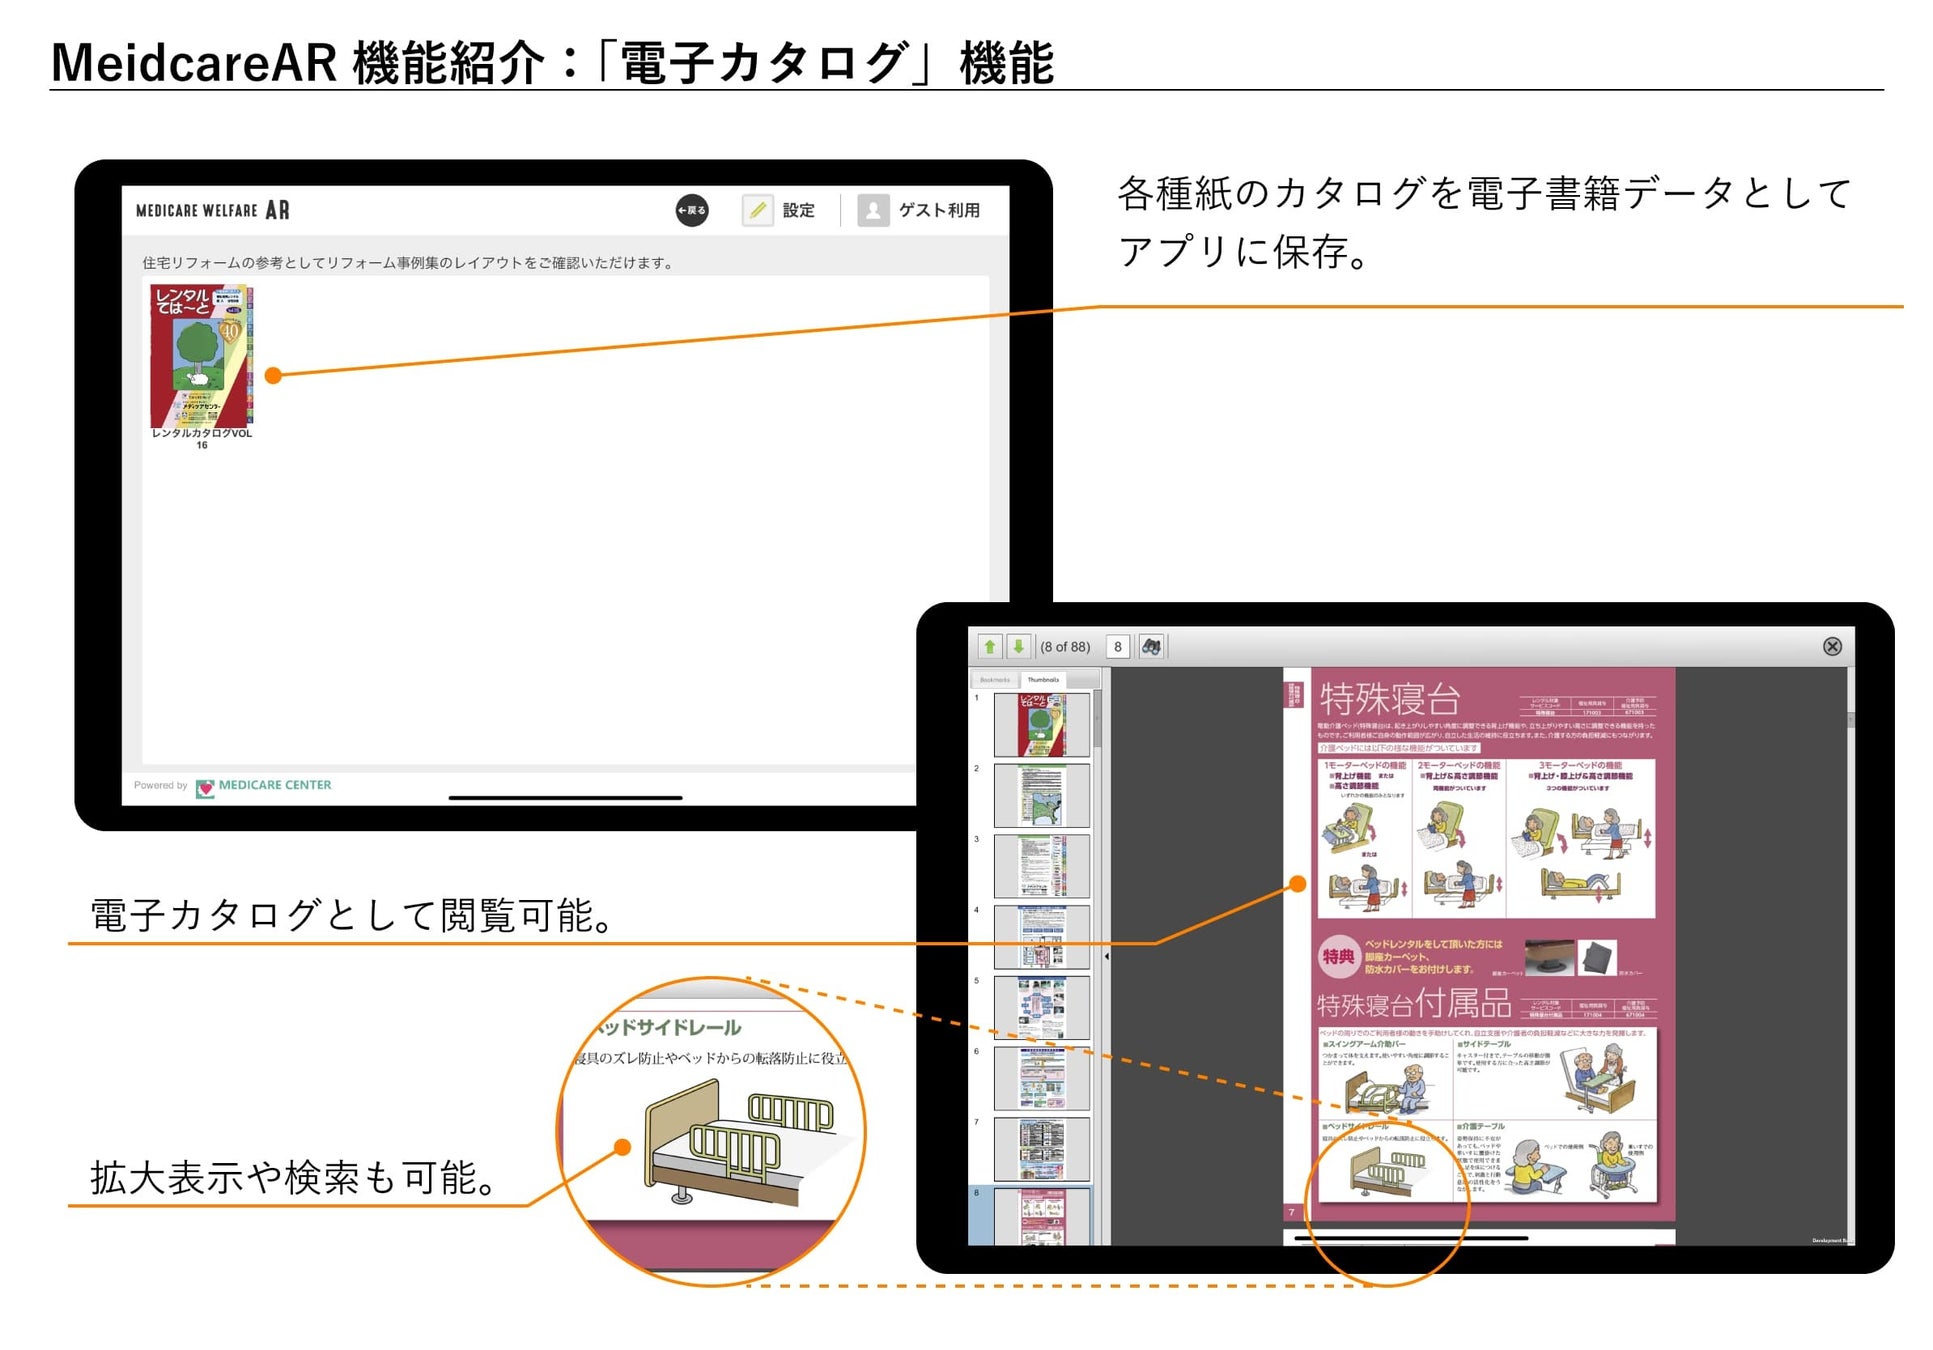
Task: Select page 1 thumbnail in sidebar
Action: click(x=1041, y=725)
